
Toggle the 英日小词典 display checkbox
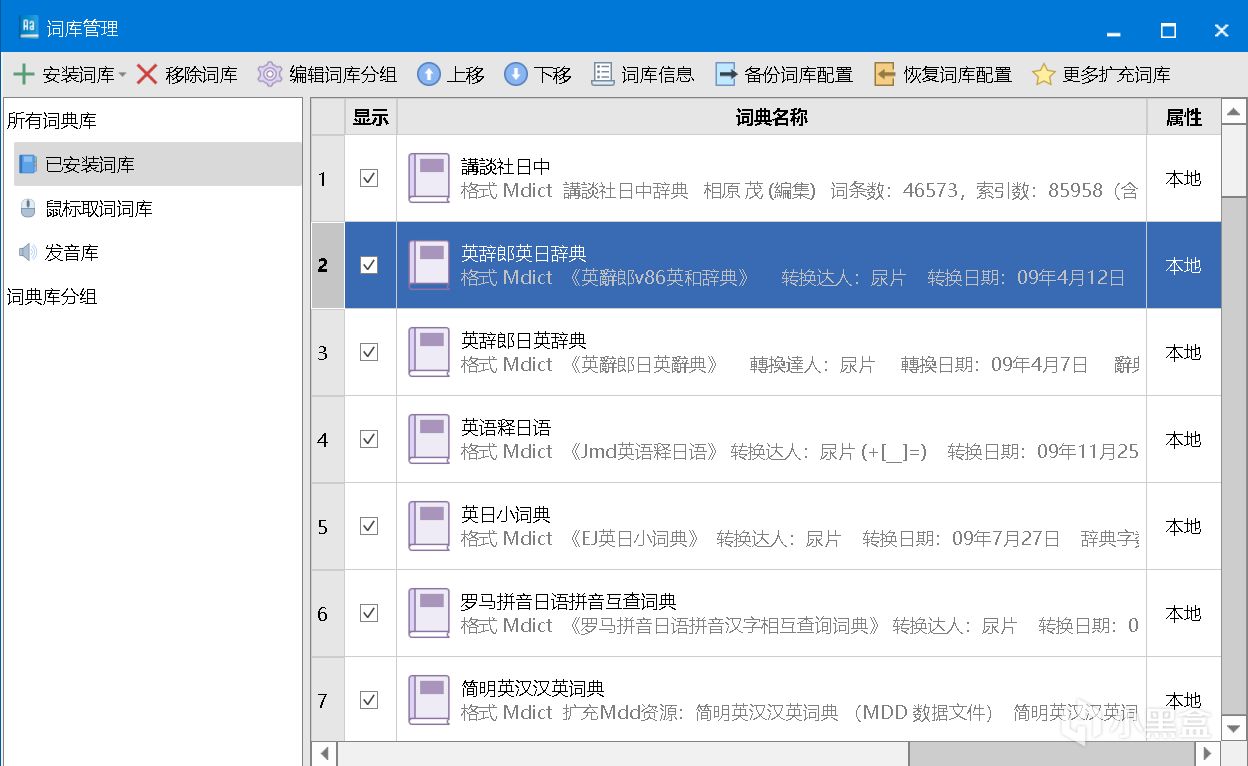(369, 526)
